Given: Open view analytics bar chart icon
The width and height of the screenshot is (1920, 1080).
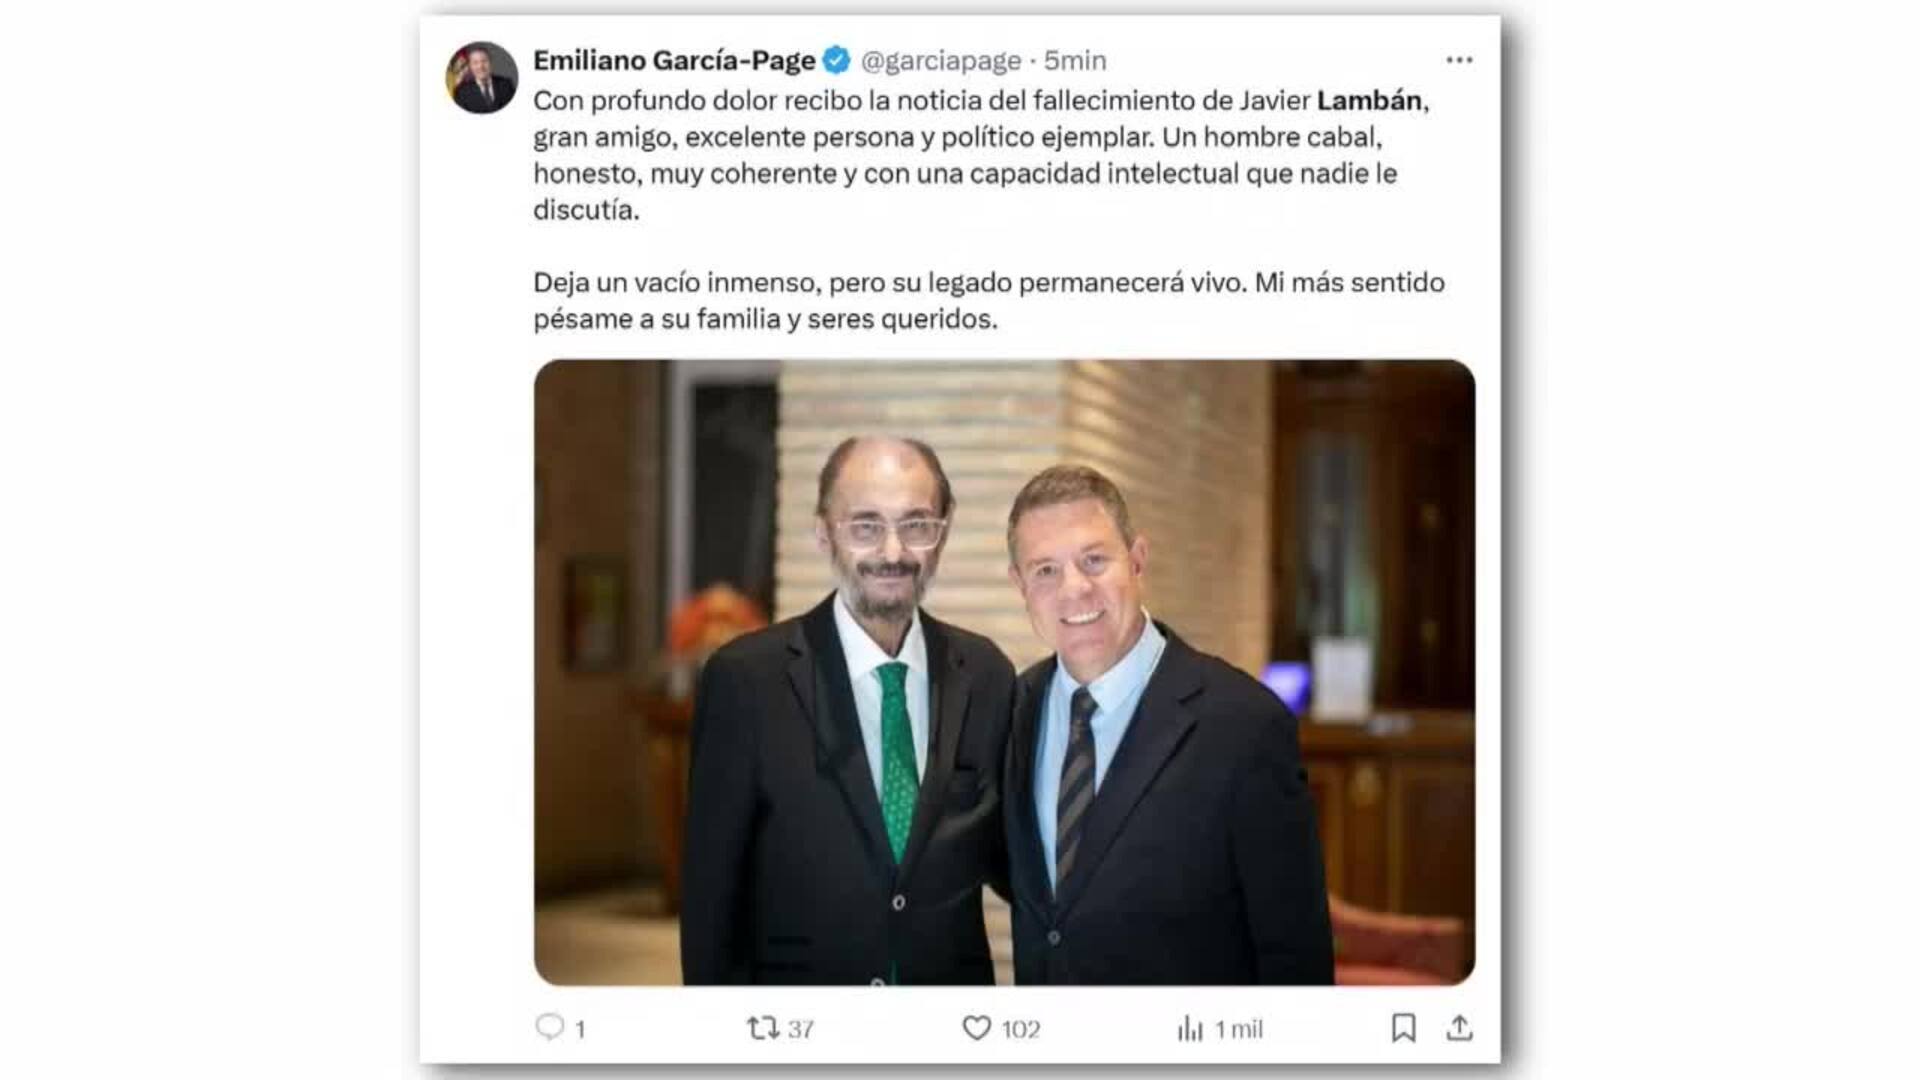Looking at the screenshot, I should 1190,1028.
